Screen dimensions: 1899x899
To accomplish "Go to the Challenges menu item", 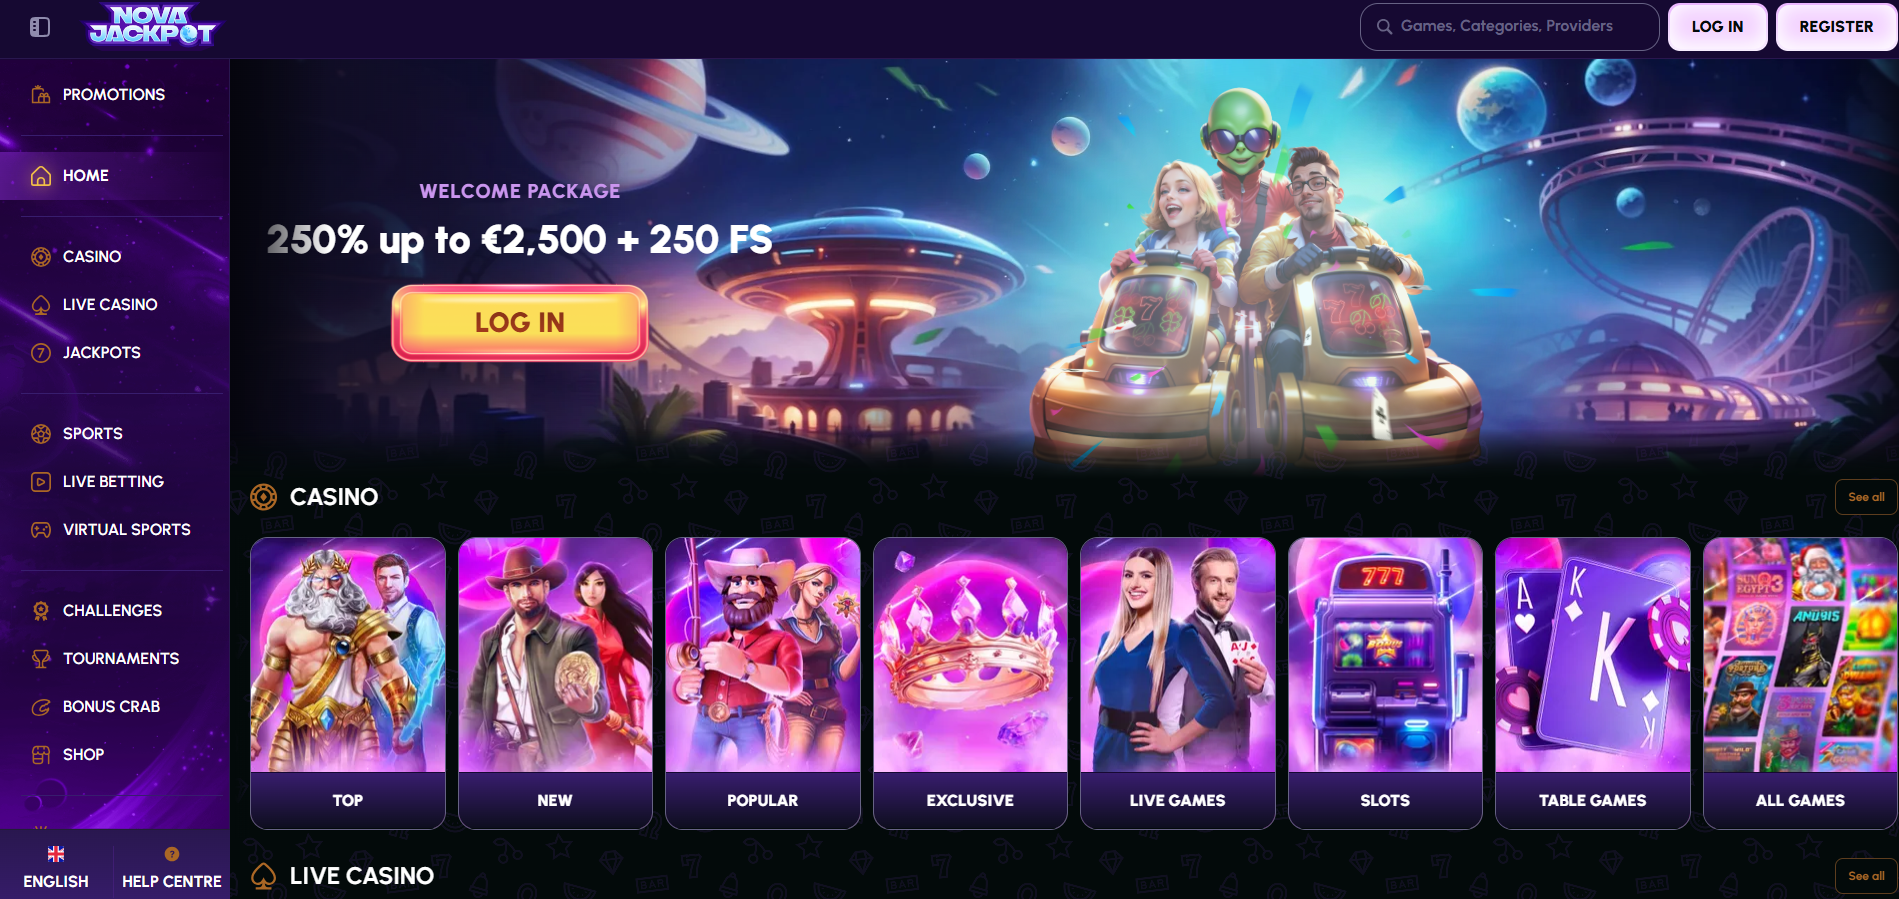I will click(112, 610).
